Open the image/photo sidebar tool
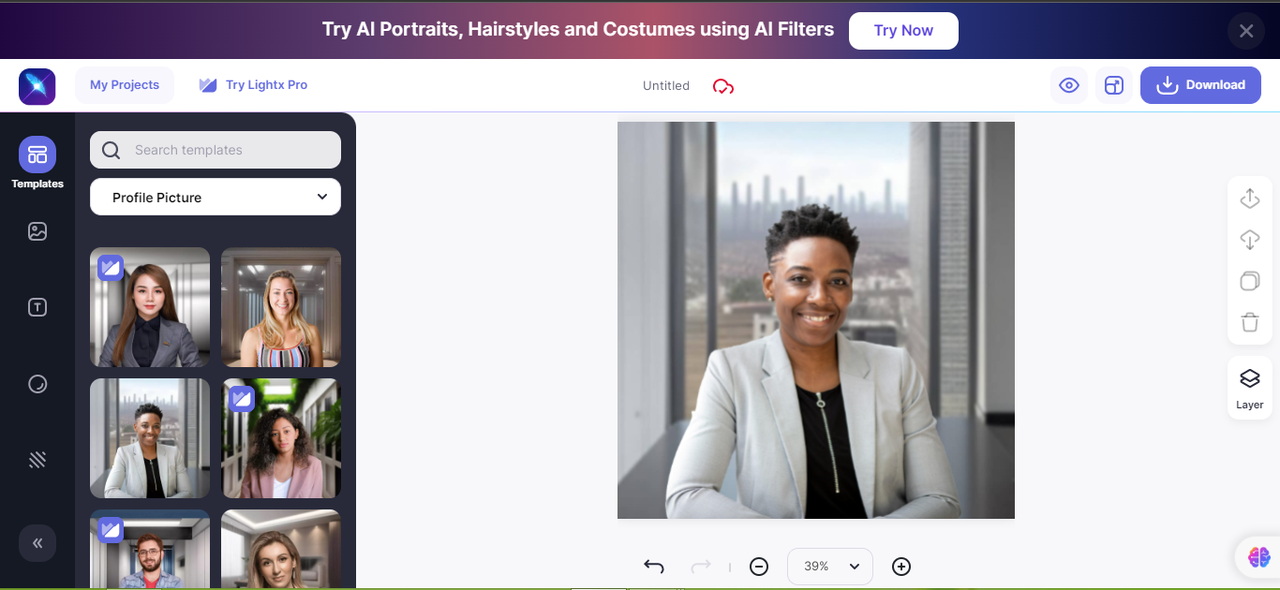1280x590 pixels. [37, 232]
